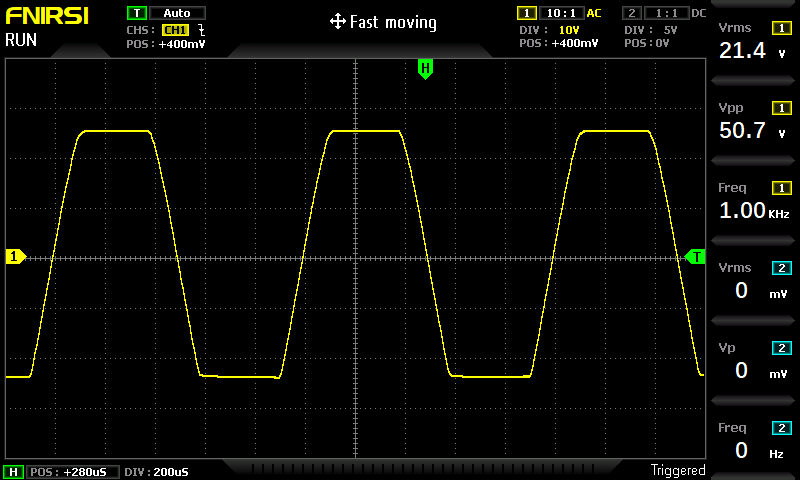
Task: Select the green H timebase badge
Action: tap(13, 472)
